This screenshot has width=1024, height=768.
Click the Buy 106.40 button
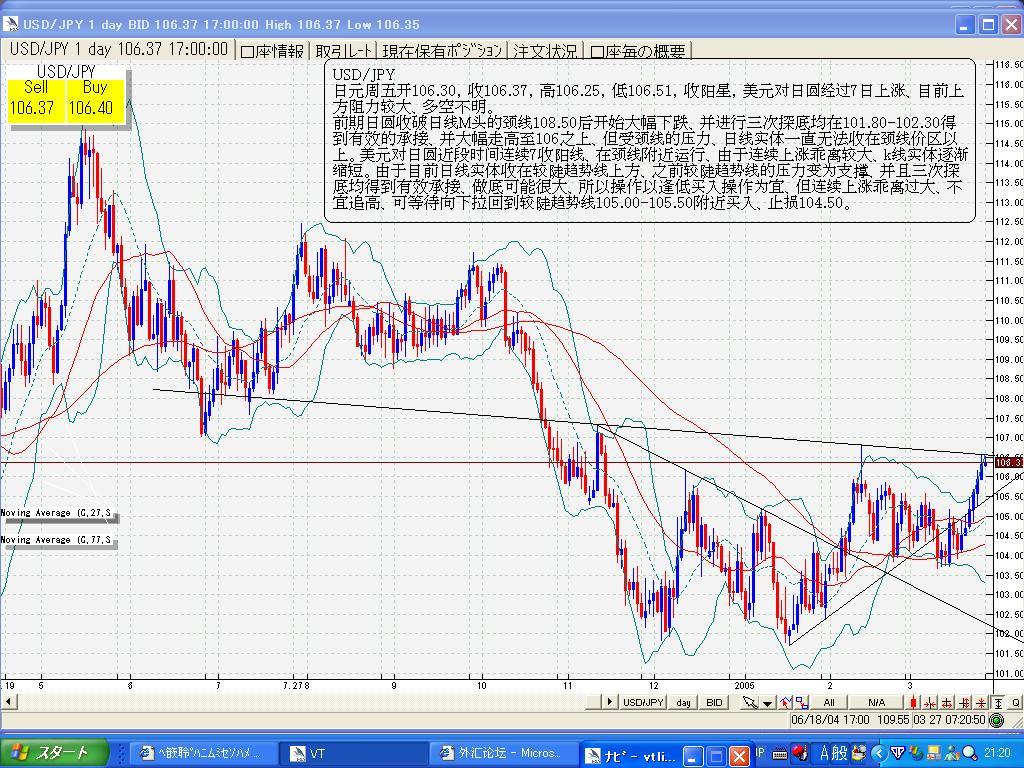[x=95, y=99]
